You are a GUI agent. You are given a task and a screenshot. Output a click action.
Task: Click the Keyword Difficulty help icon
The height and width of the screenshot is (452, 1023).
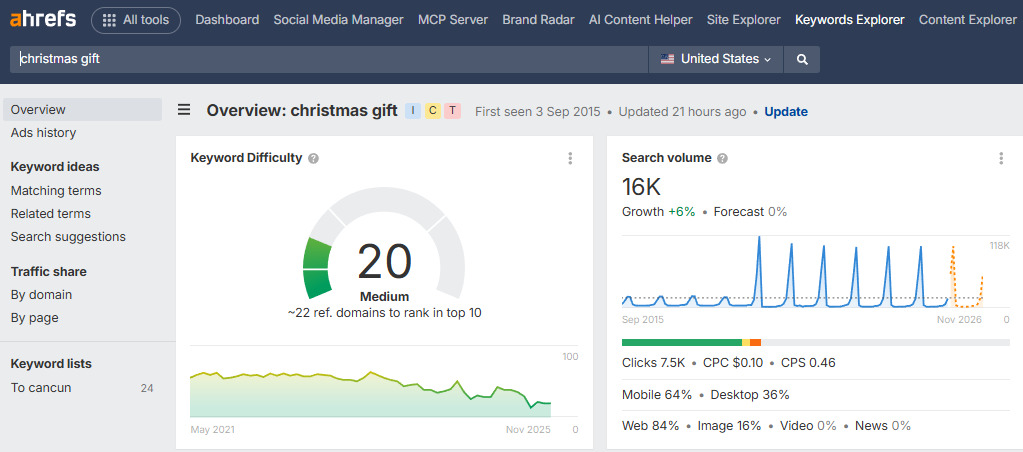click(313, 158)
